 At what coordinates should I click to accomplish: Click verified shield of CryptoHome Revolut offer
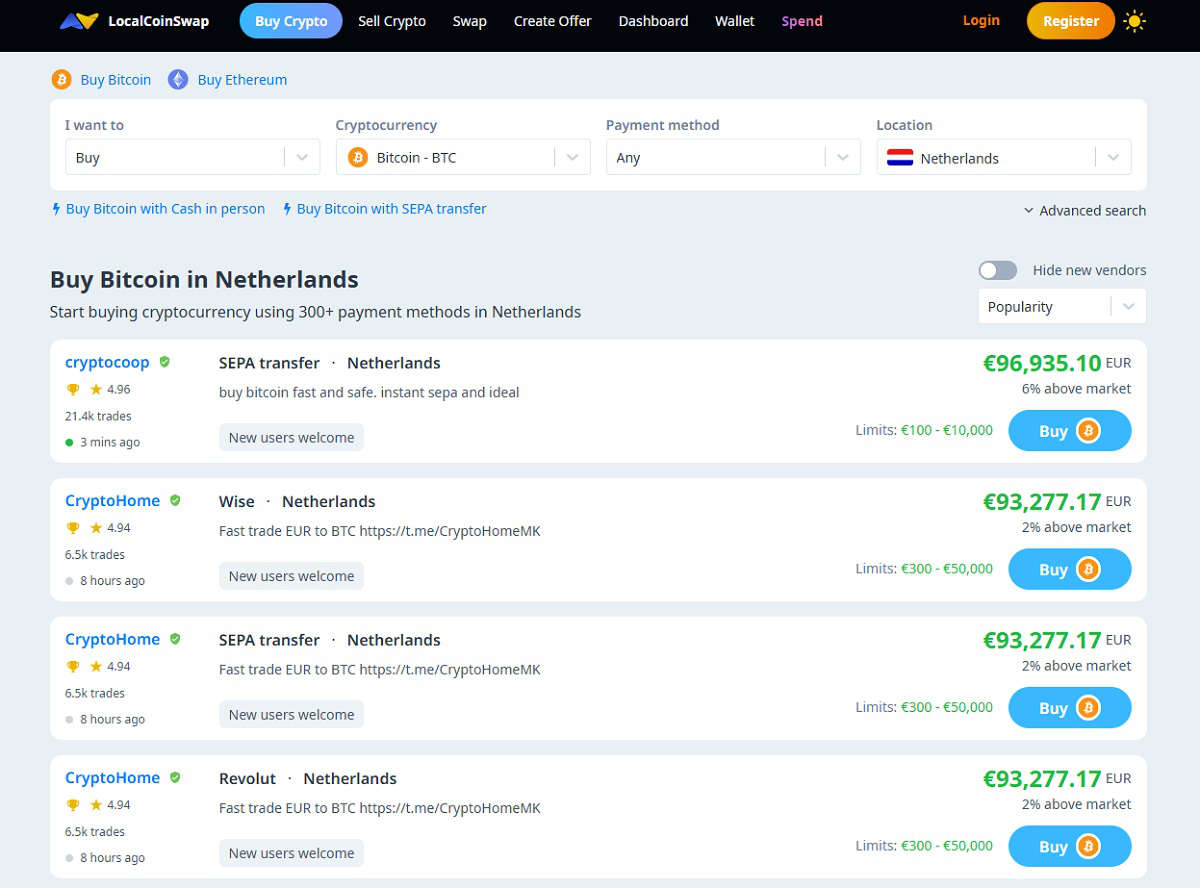click(175, 777)
